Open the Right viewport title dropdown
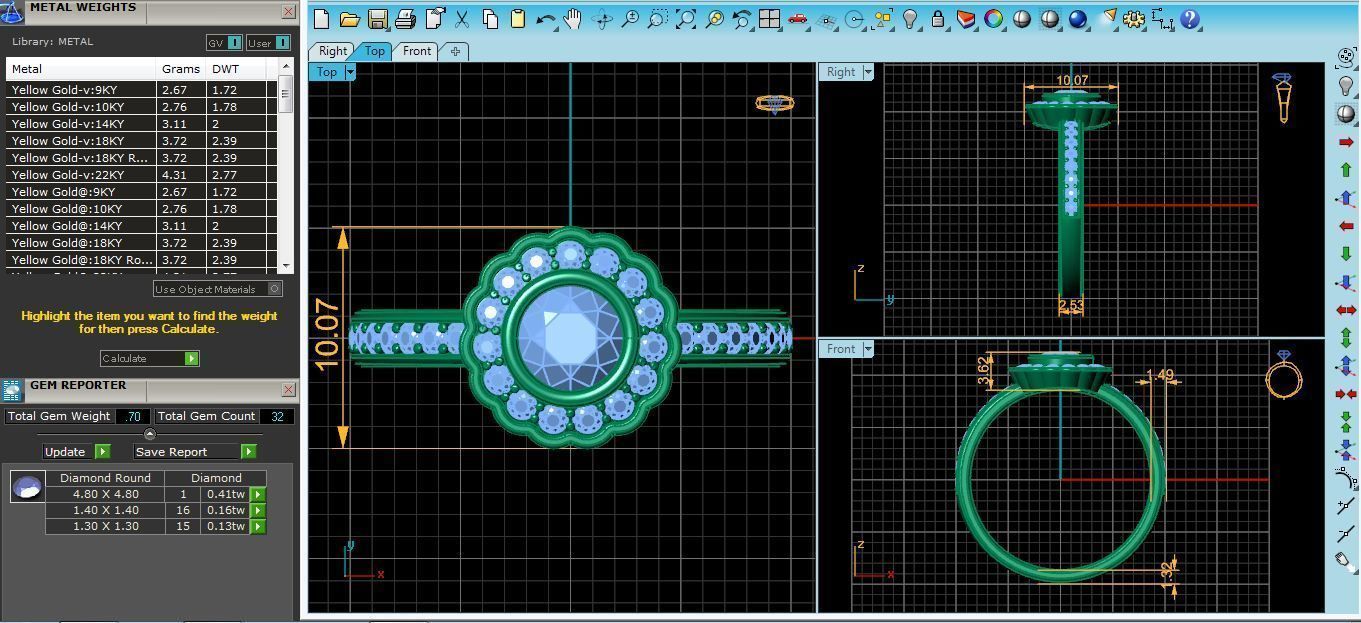1361x623 pixels. pyautogui.click(x=868, y=72)
